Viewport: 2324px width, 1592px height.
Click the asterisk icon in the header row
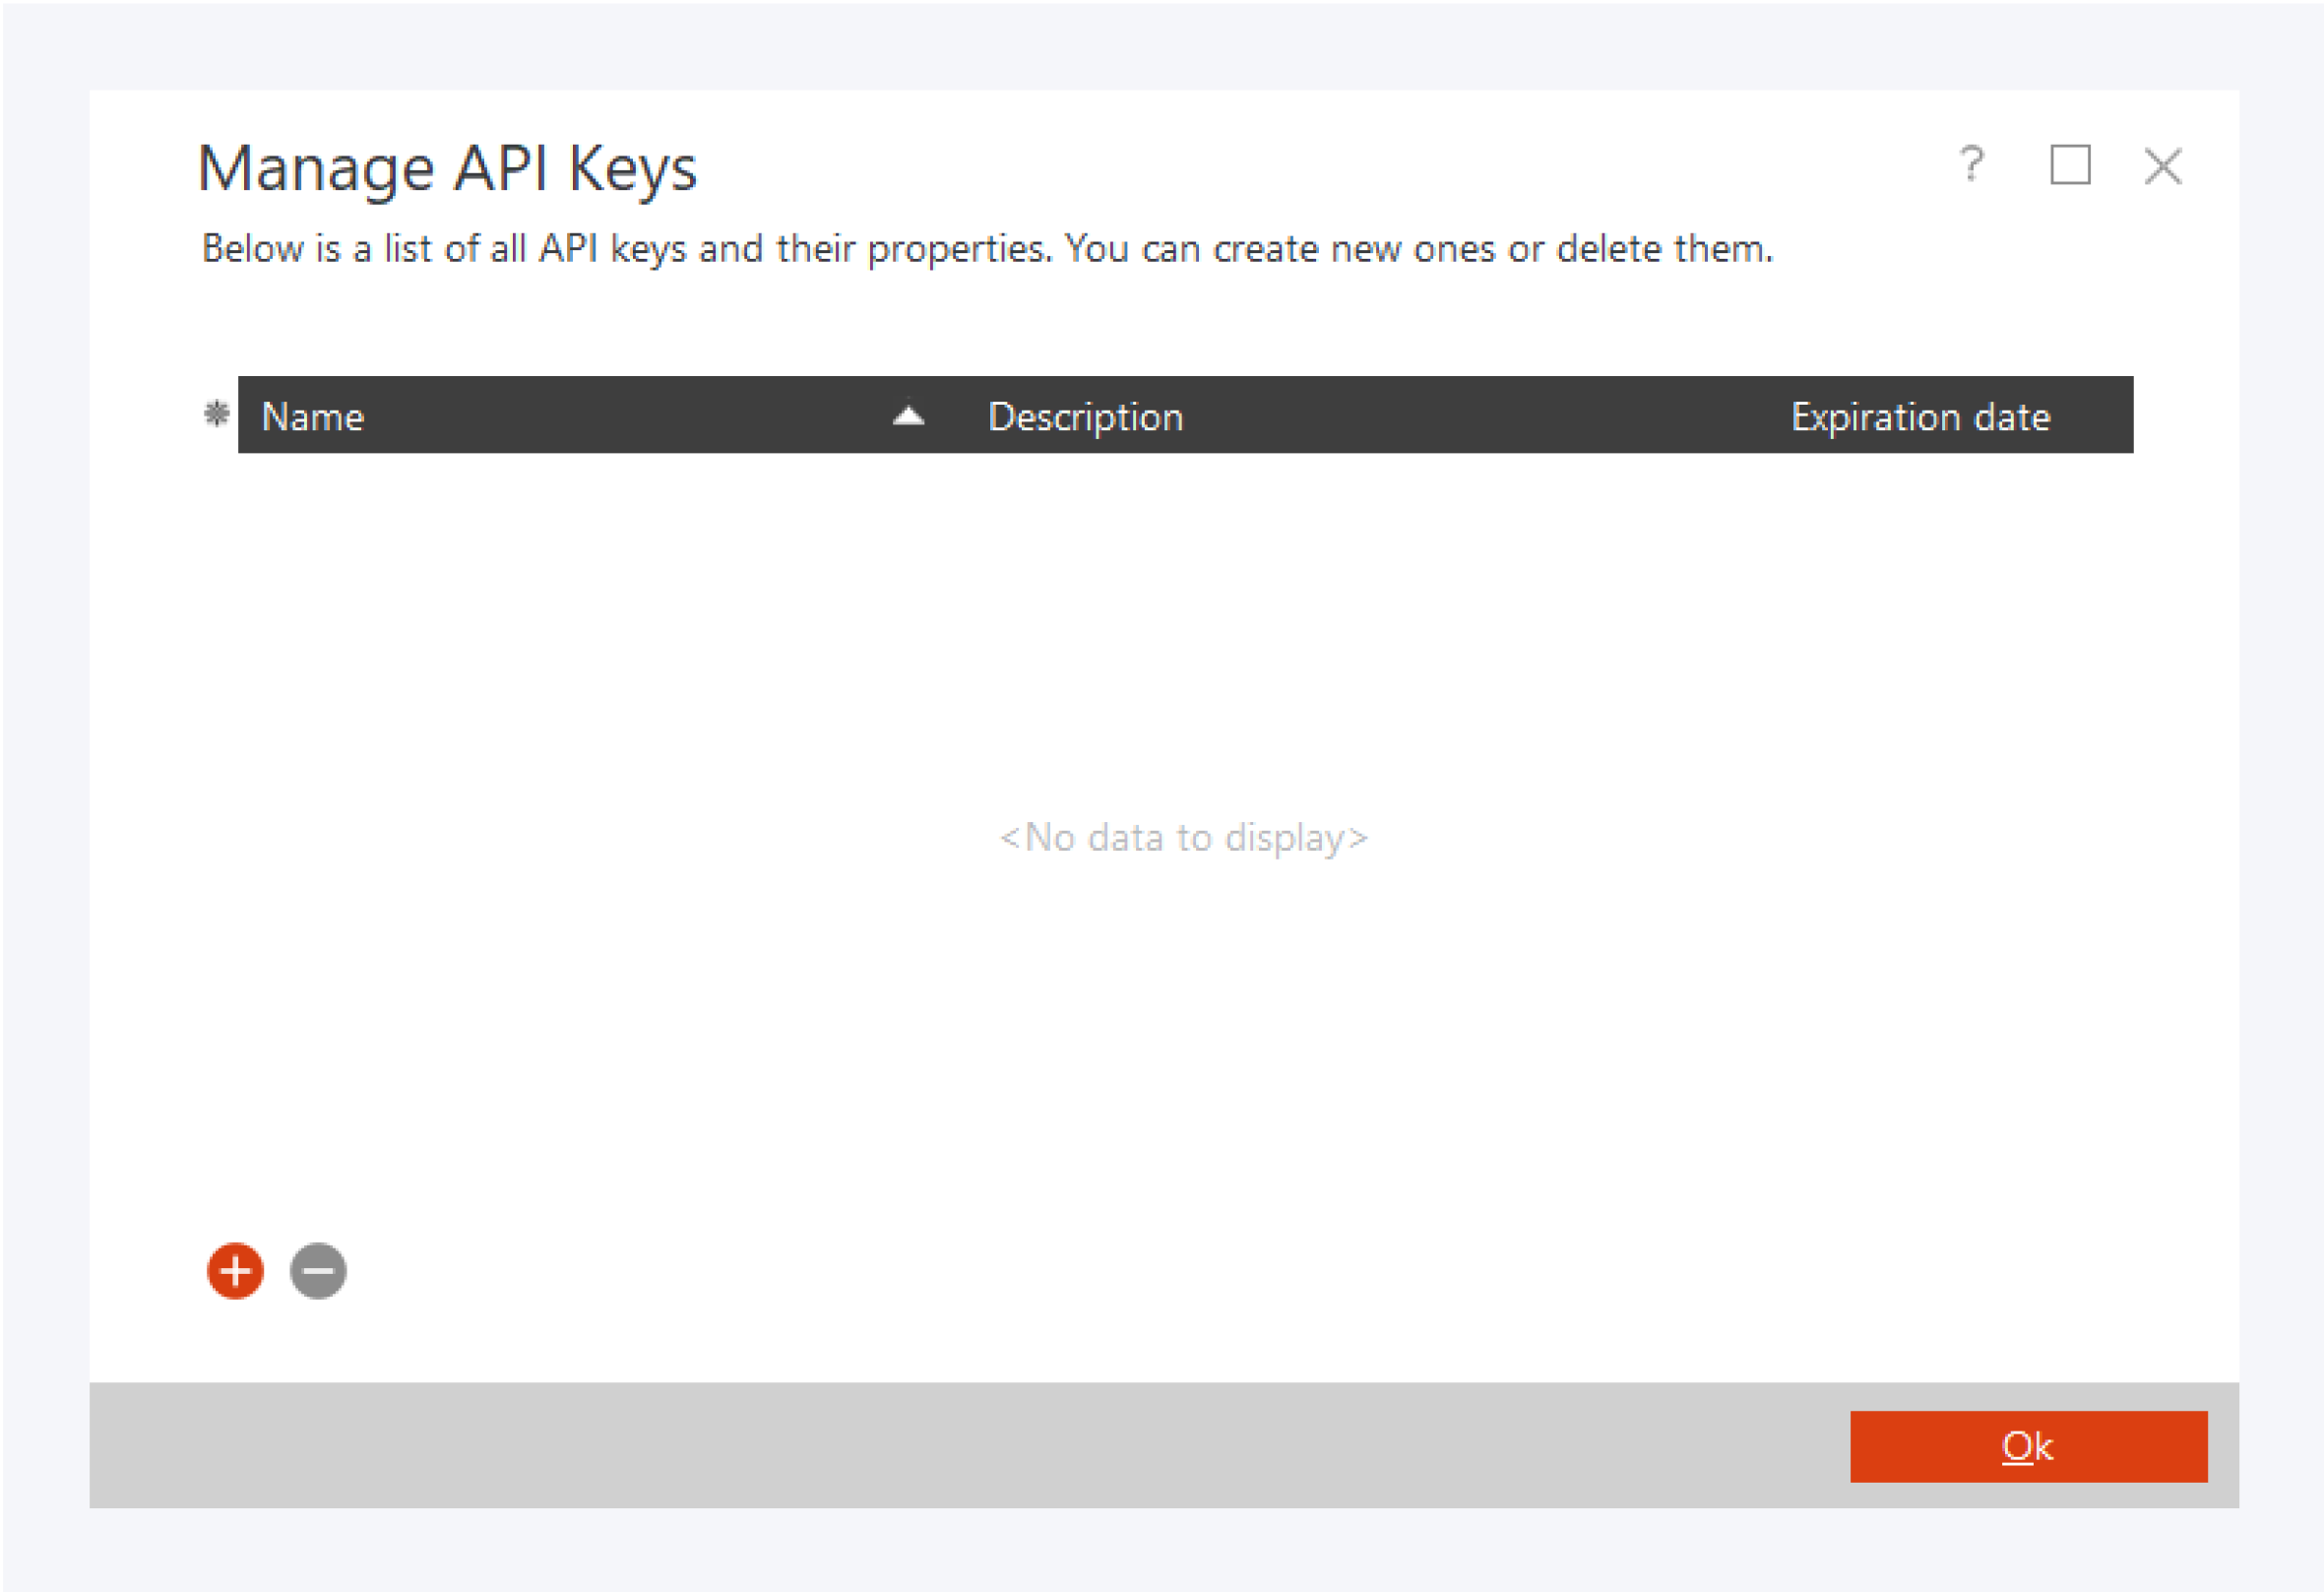pyautogui.click(x=216, y=416)
